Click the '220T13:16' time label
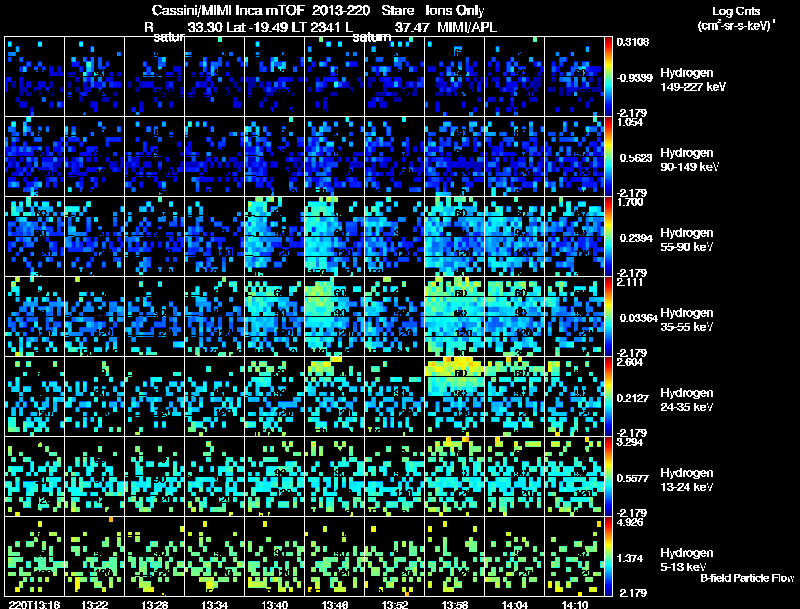800x609 pixels. (x=35, y=605)
